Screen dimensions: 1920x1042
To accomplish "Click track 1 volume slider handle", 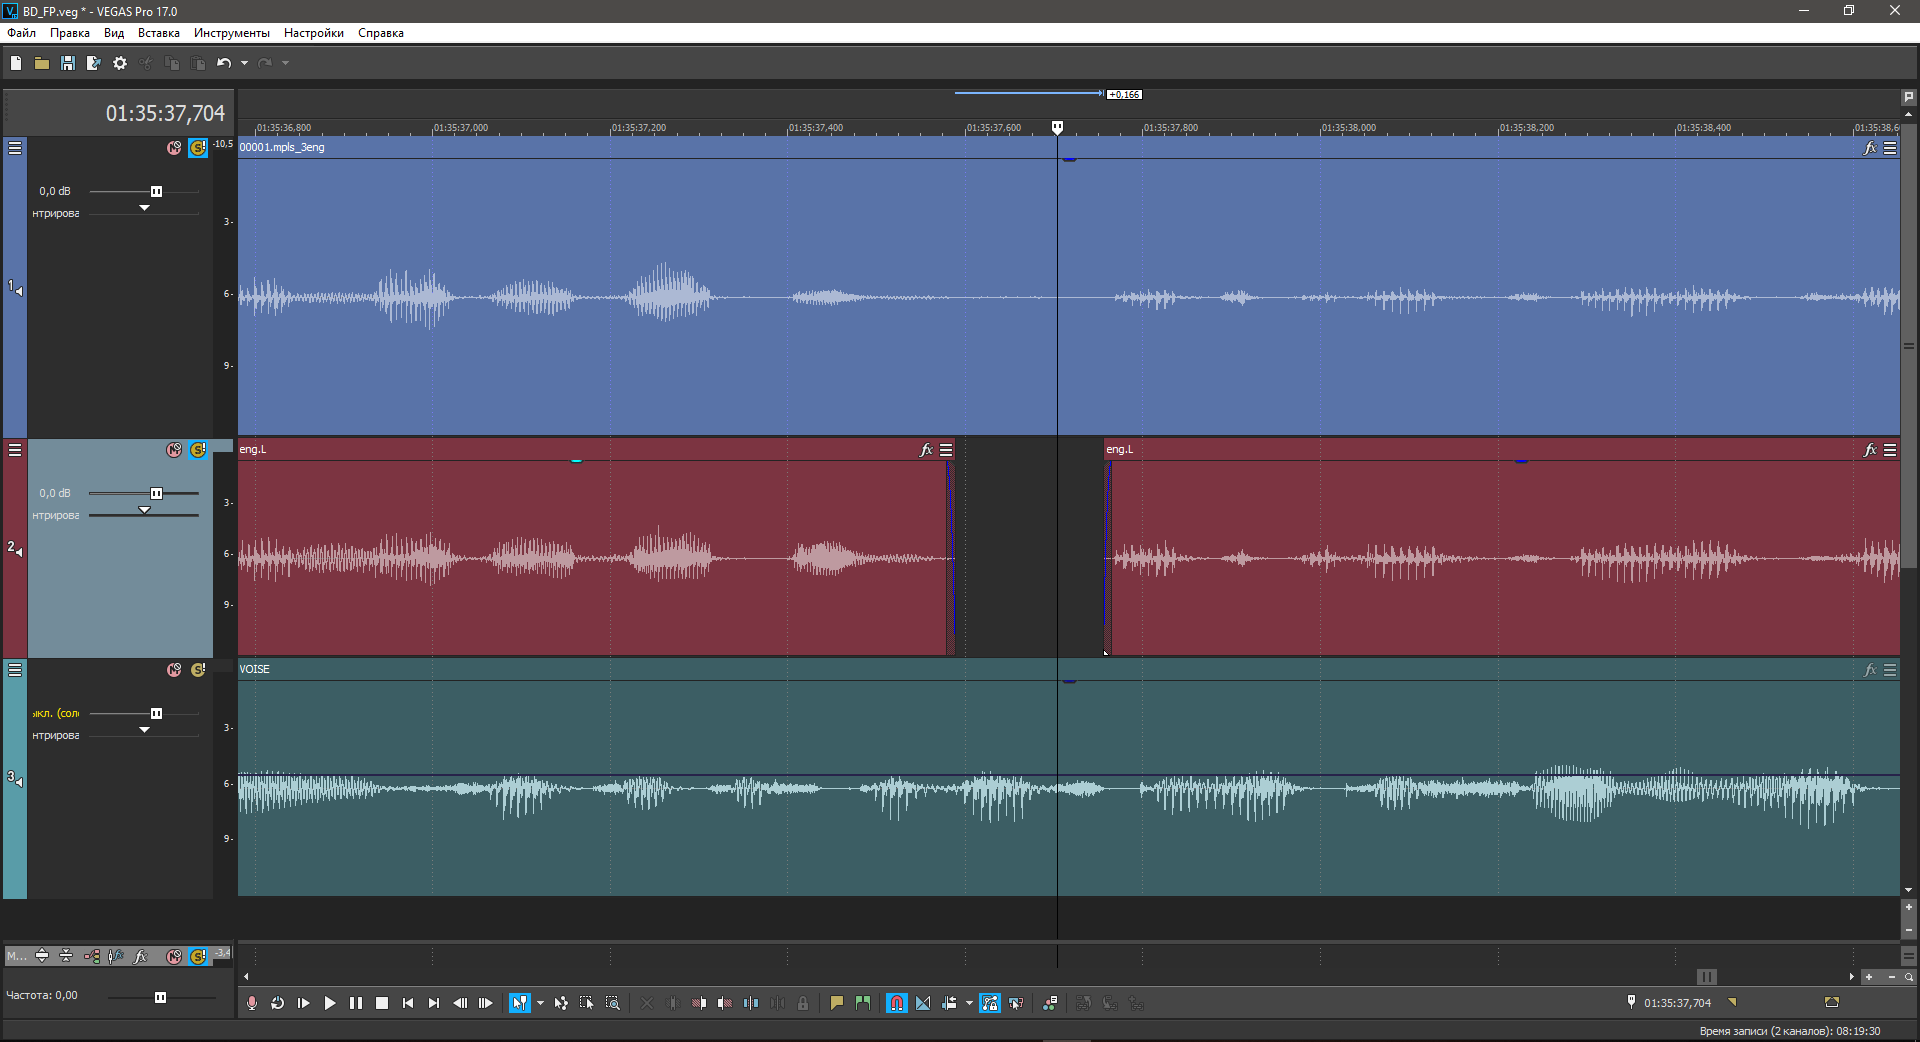I will (x=156, y=191).
